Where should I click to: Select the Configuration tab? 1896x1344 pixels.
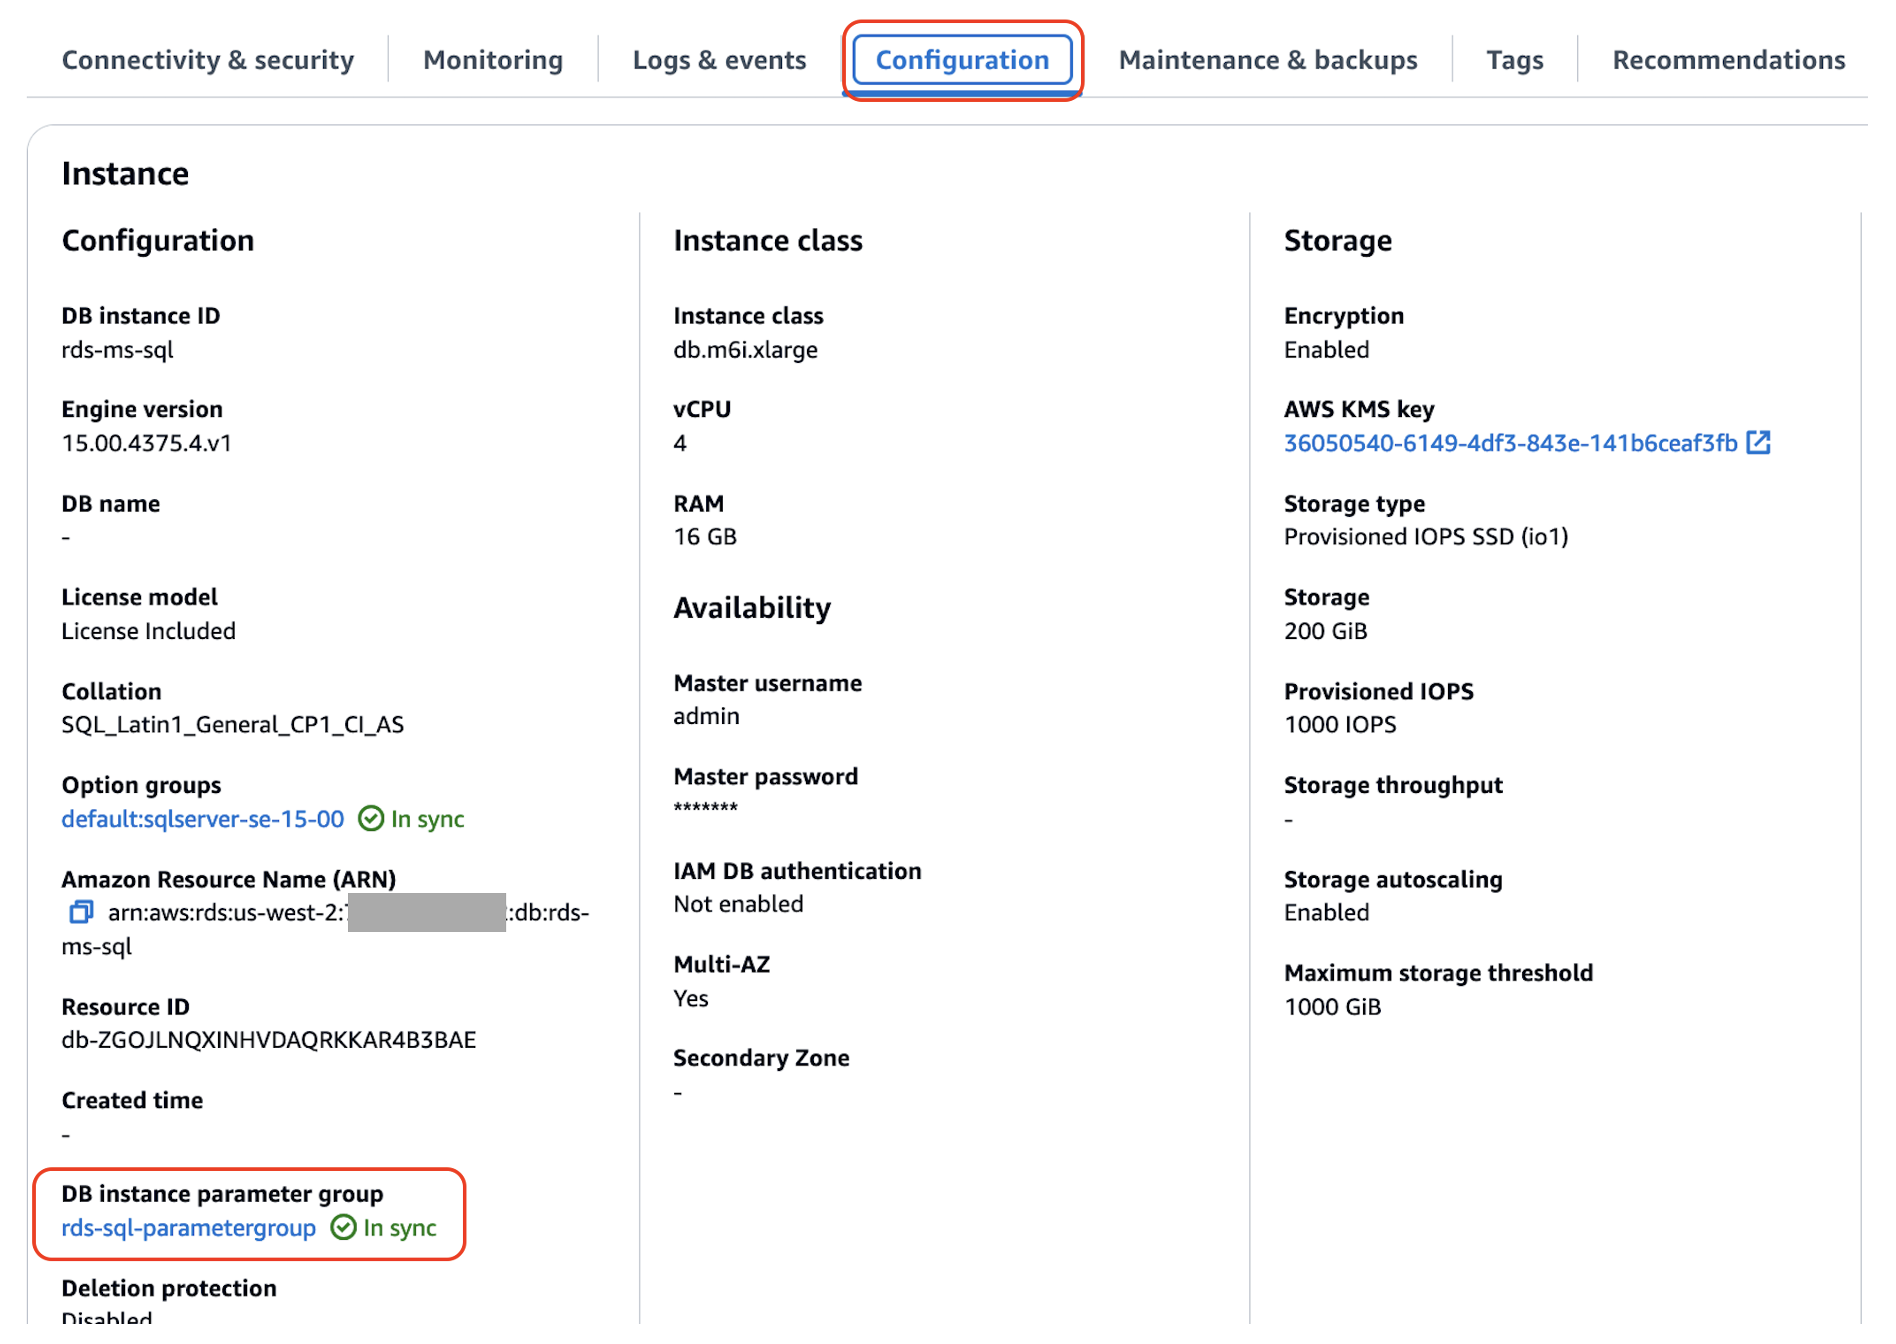pyautogui.click(x=962, y=60)
